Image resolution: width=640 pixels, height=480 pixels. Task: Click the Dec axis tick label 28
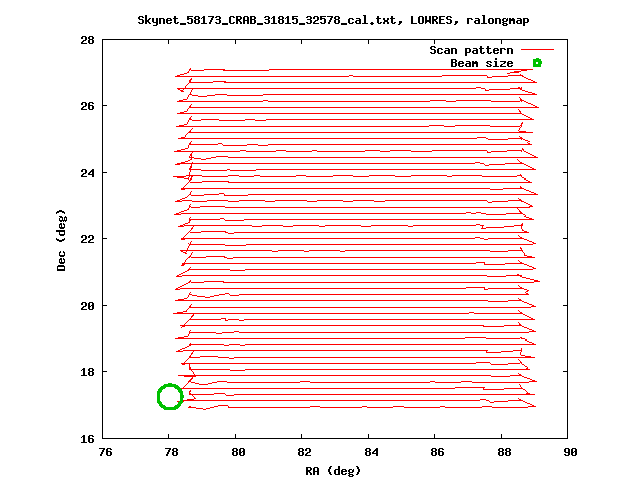pyautogui.click(x=87, y=40)
